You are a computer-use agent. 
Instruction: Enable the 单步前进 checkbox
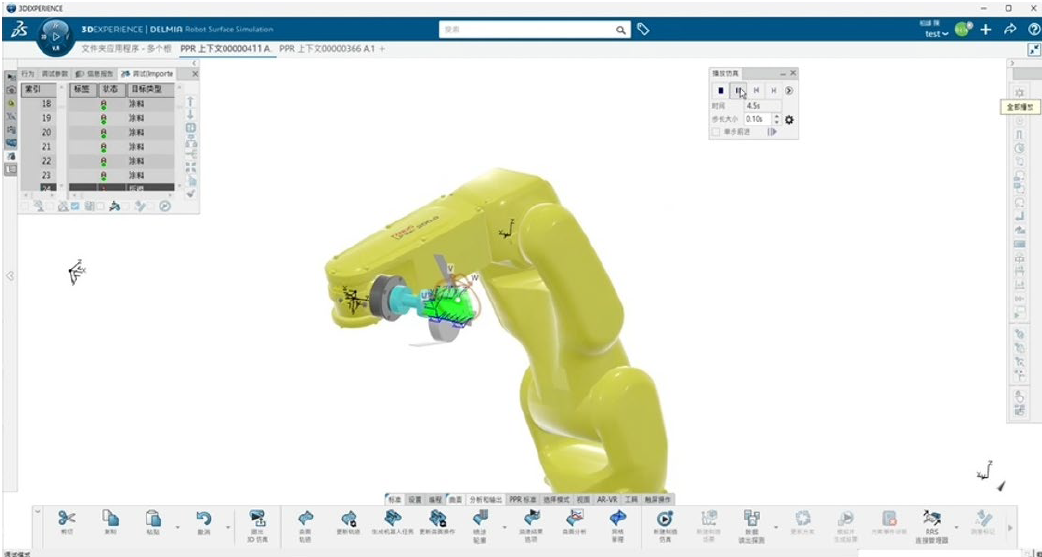pyautogui.click(x=715, y=132)
